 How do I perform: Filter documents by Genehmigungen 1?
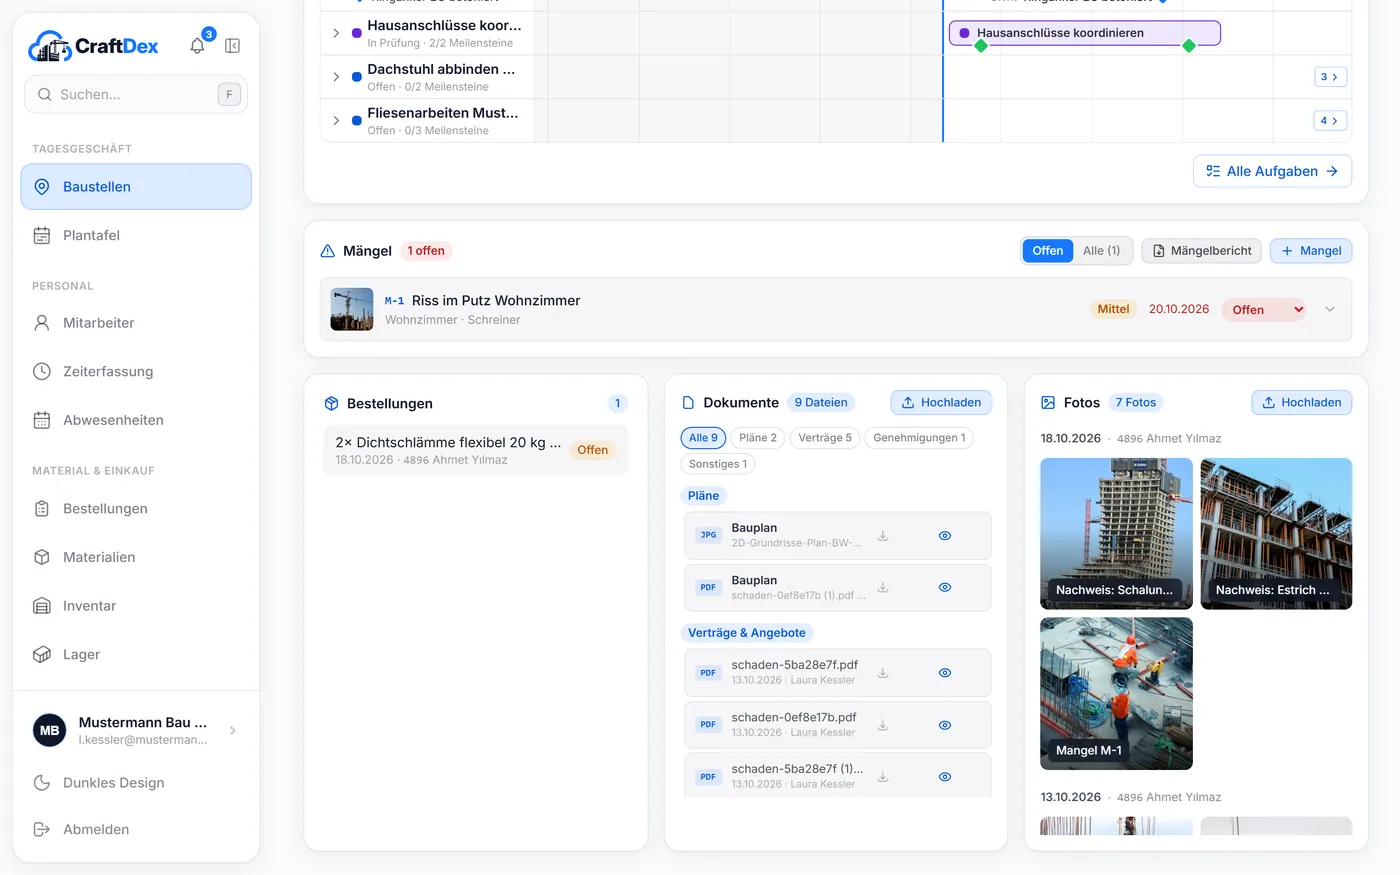[919, 438]
